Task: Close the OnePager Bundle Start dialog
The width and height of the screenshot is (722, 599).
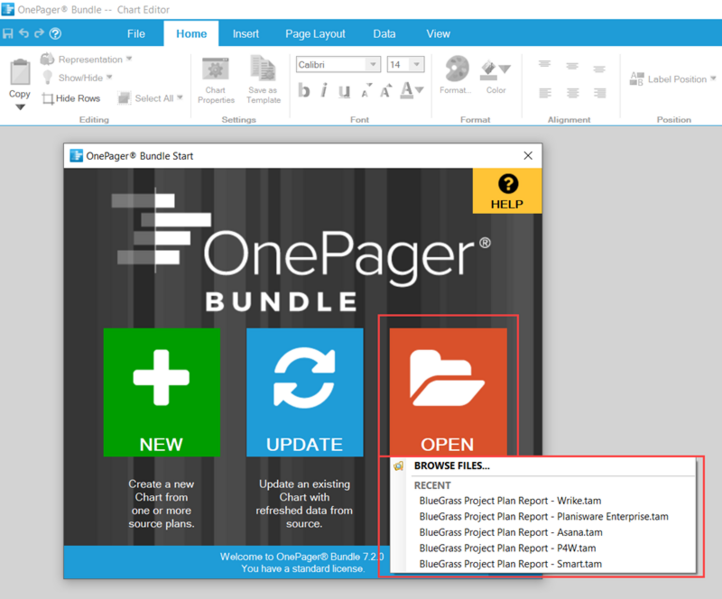Action: 528,156
